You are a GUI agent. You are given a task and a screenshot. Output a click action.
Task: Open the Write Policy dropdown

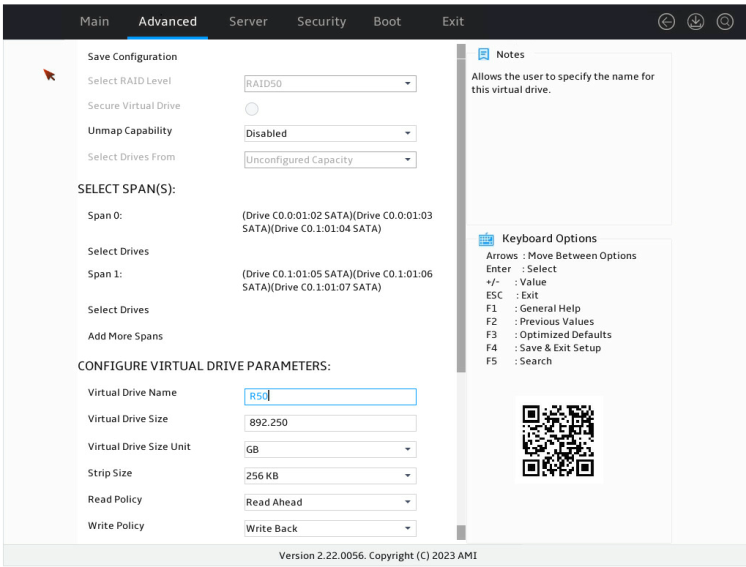click(330, 528)
